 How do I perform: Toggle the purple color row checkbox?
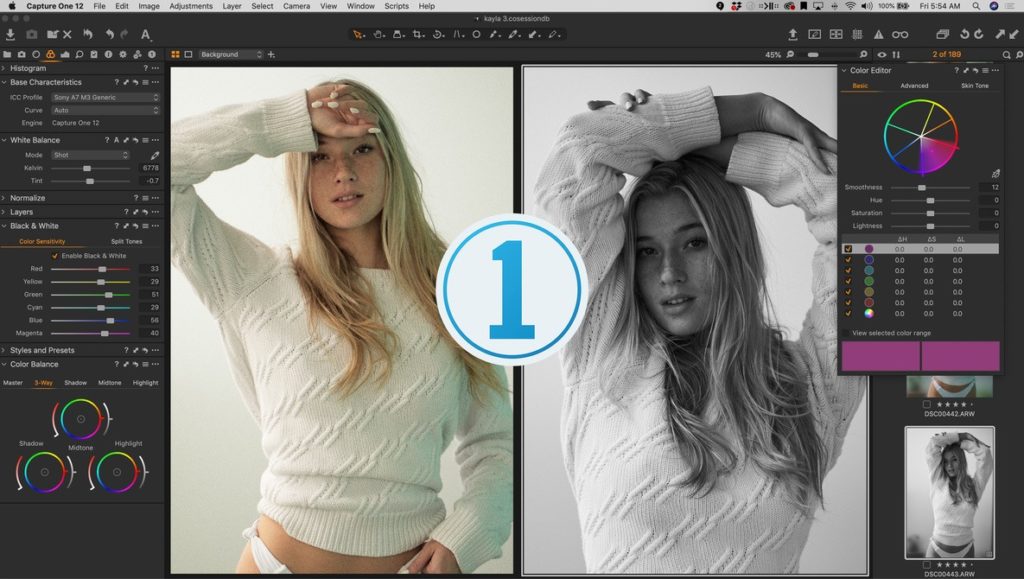(848, 249)
